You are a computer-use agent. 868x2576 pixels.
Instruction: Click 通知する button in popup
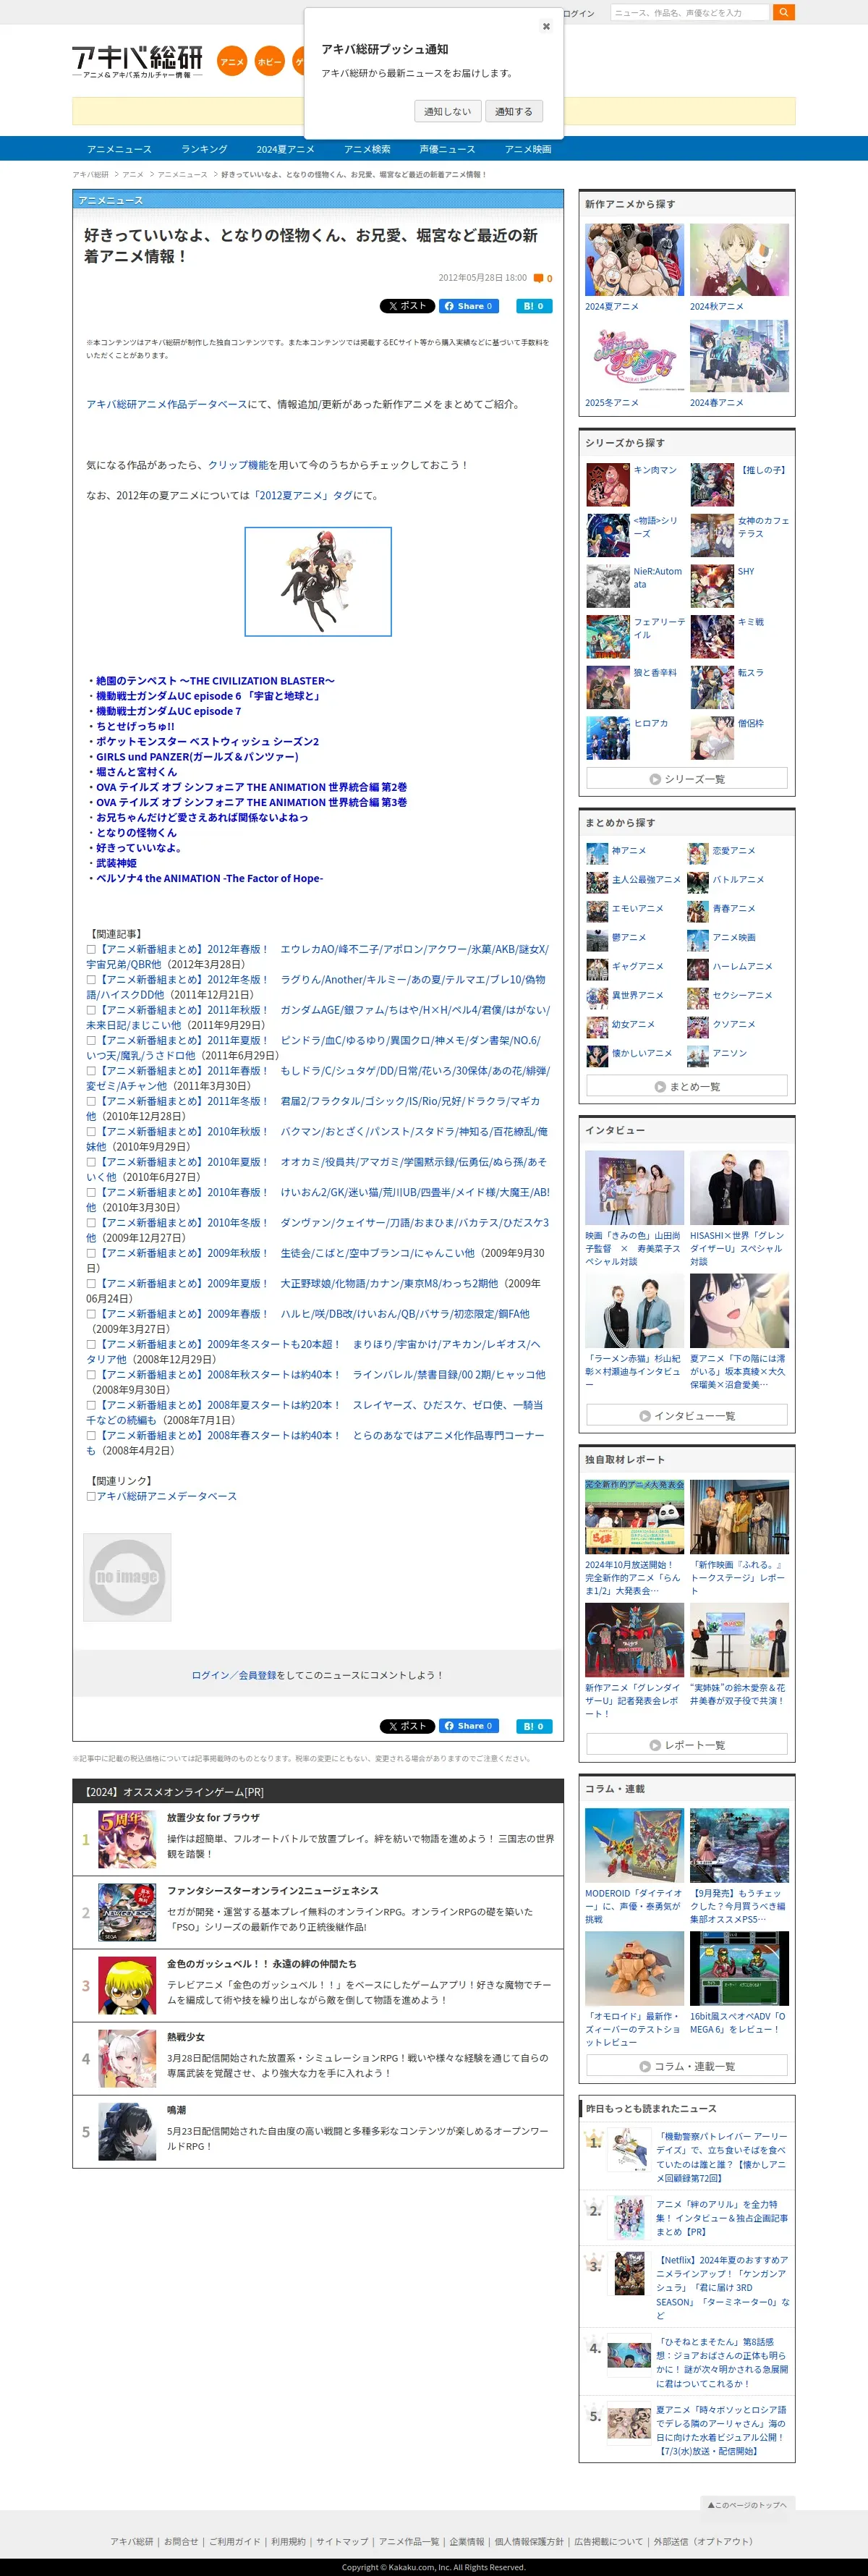click(514, 111)
